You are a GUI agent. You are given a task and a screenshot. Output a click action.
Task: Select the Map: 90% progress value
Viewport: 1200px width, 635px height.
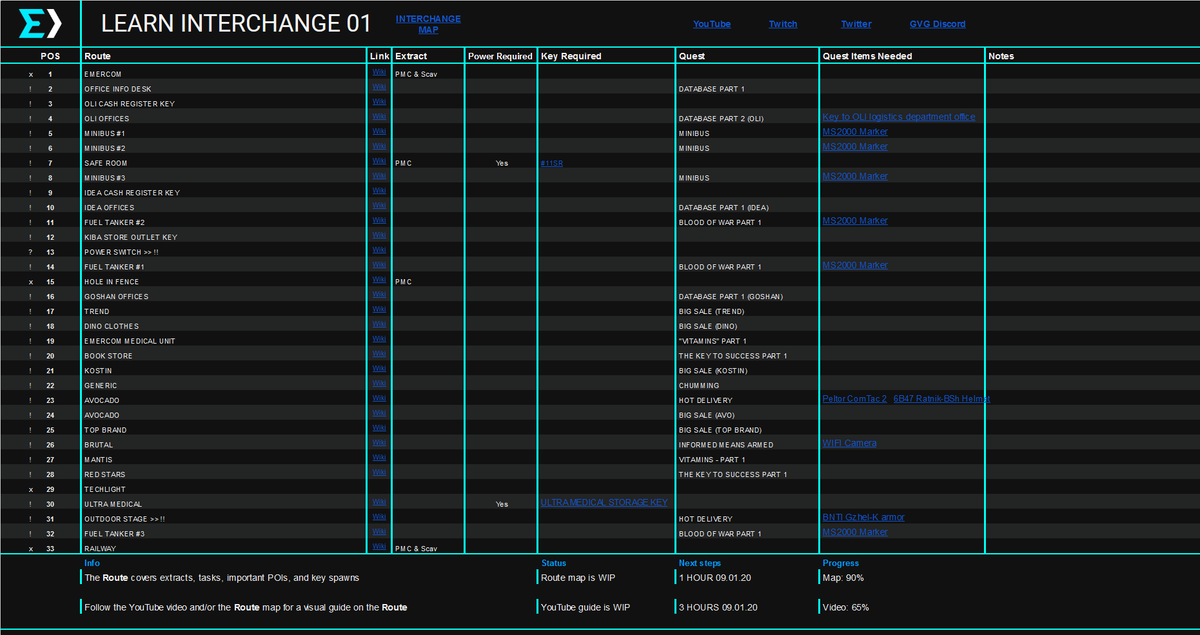point(843,578)
